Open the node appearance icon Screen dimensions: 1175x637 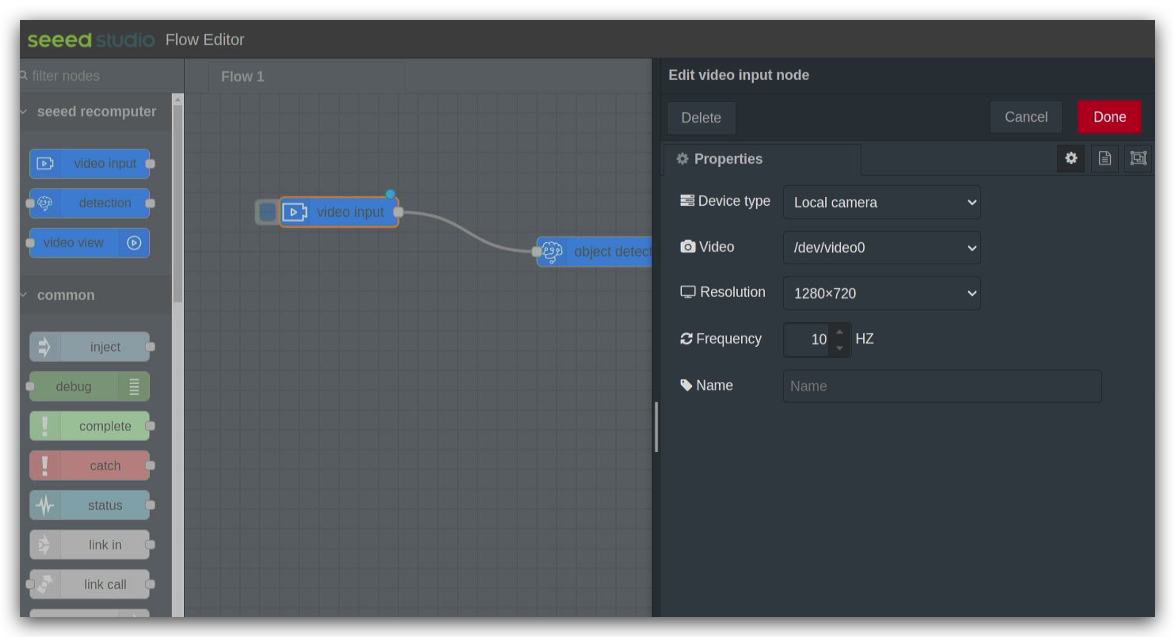click(1138, 158)
